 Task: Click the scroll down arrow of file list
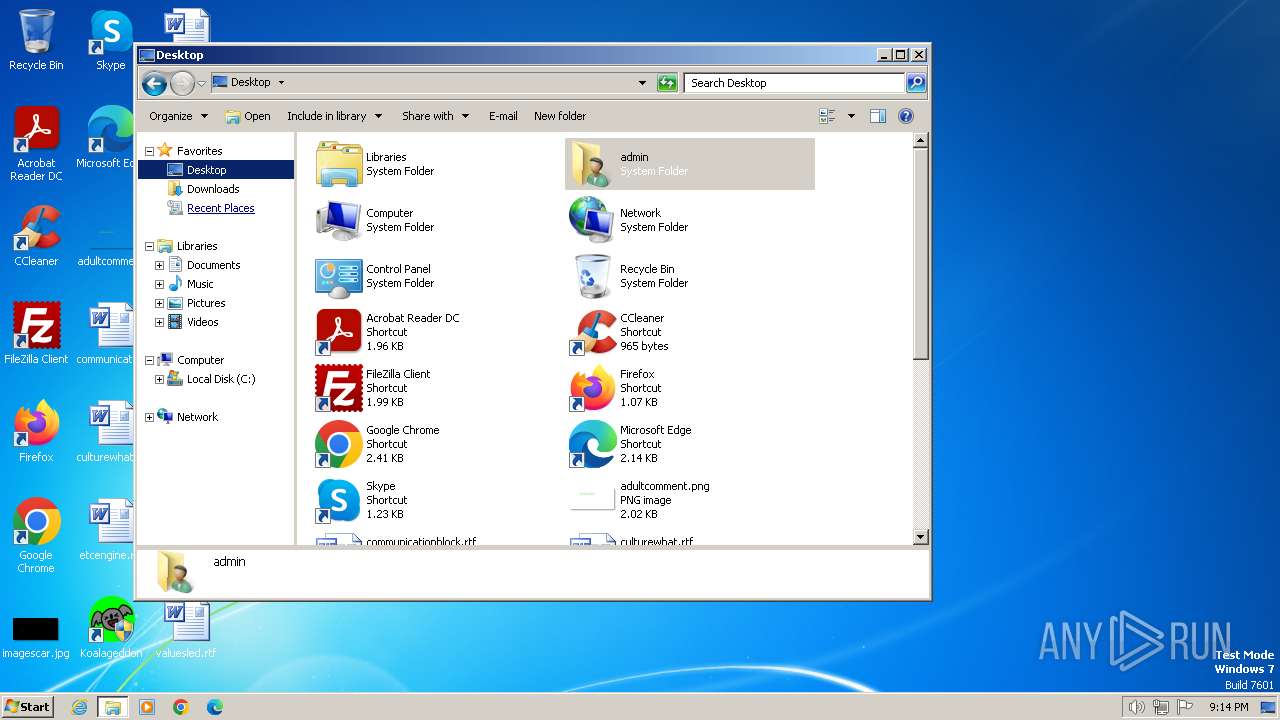[921, 537]
